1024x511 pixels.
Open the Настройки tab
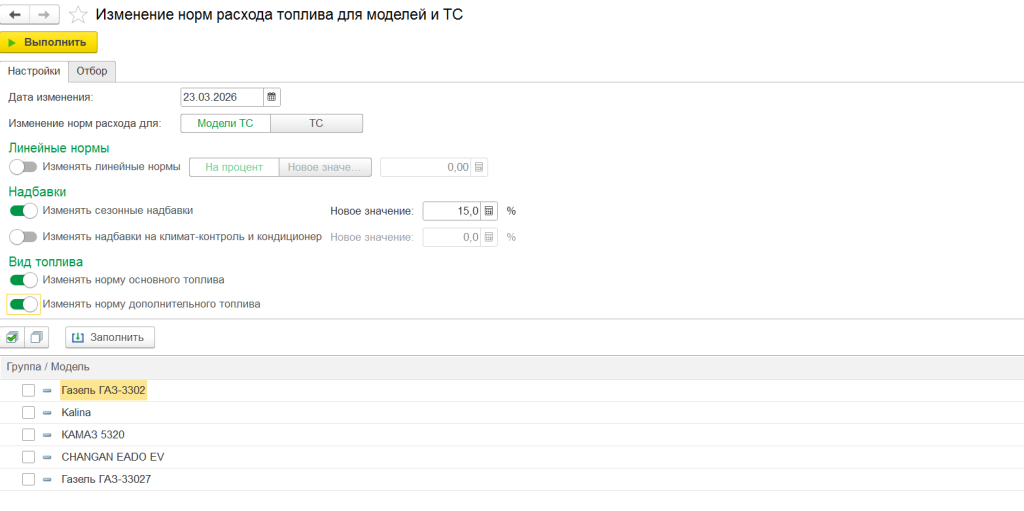pyautogui.click(x=34, y=71)
